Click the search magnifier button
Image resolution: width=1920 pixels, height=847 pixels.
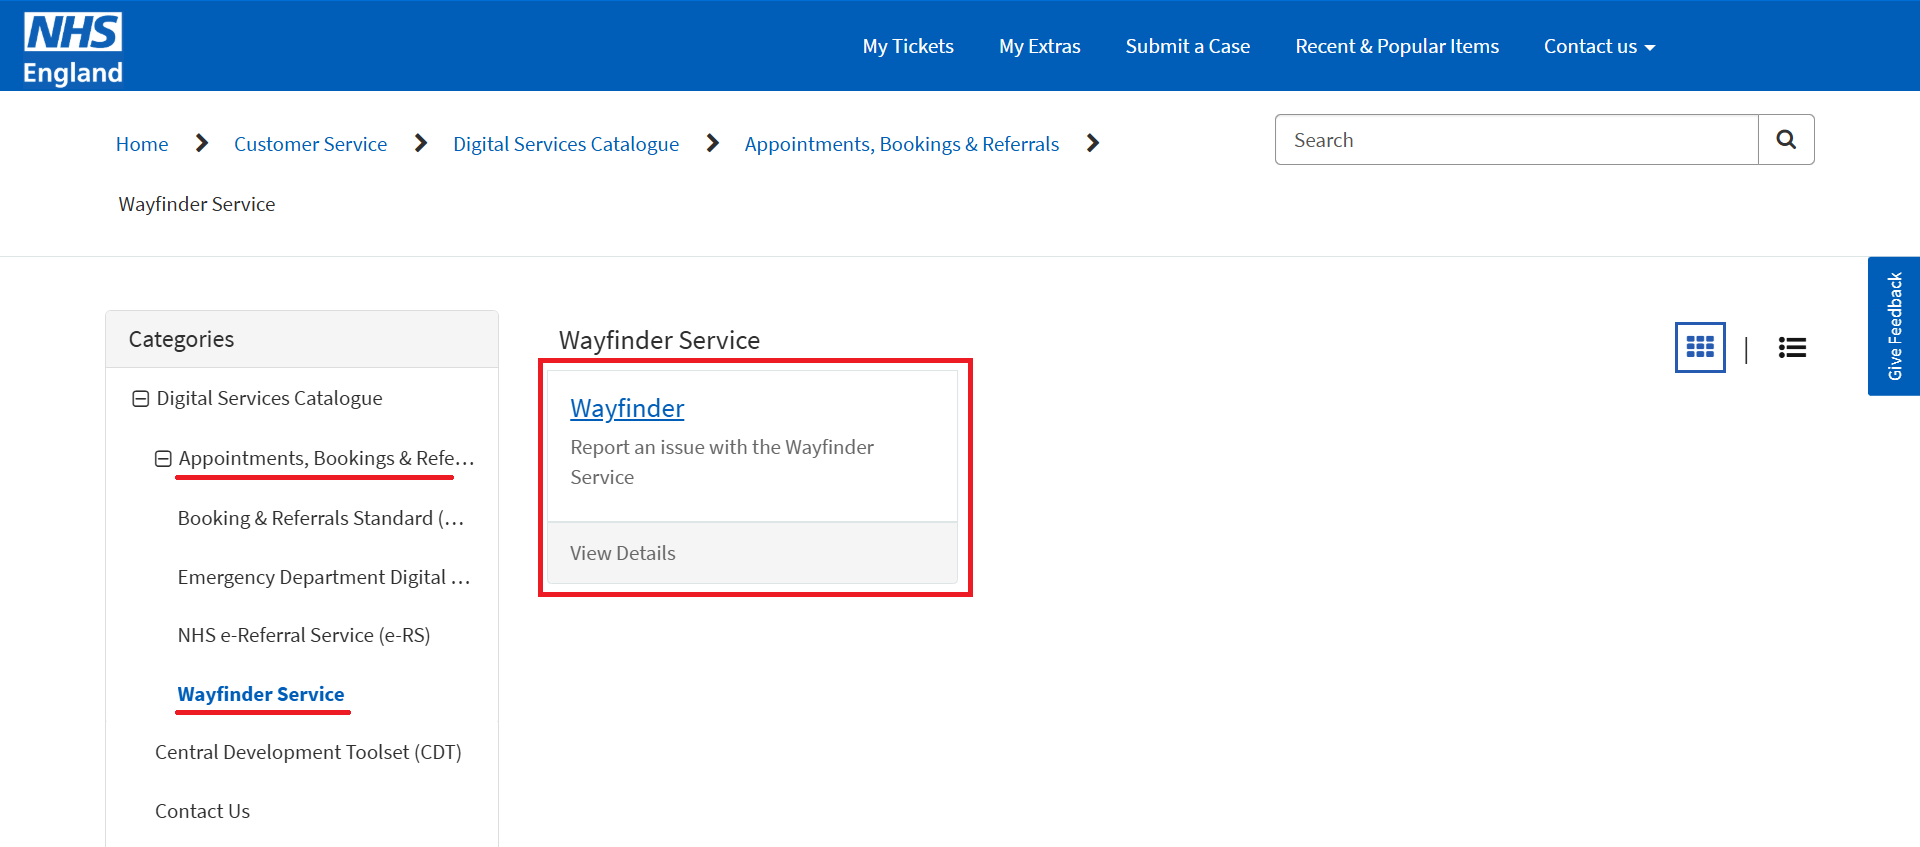click(1786, 140)
